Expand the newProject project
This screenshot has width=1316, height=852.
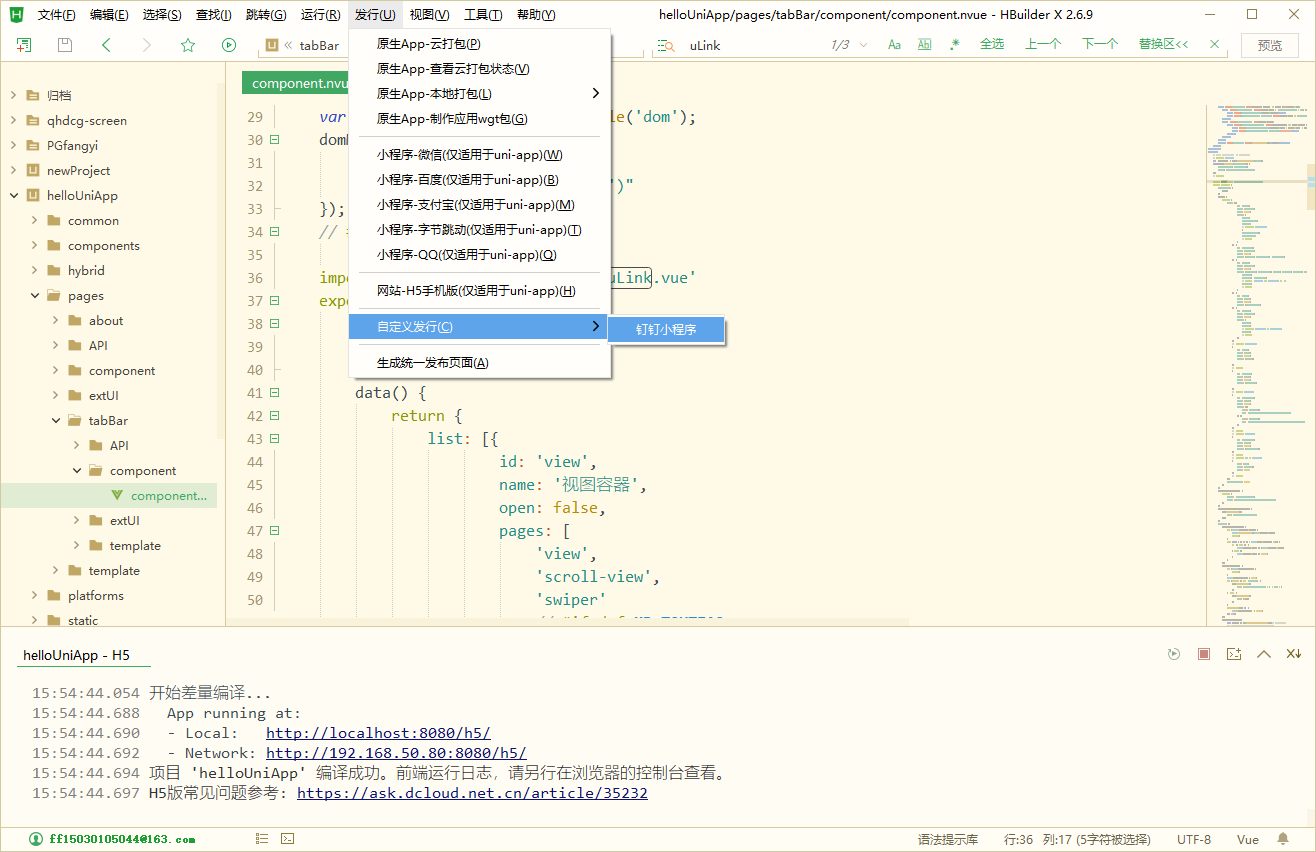pos(14,170)
